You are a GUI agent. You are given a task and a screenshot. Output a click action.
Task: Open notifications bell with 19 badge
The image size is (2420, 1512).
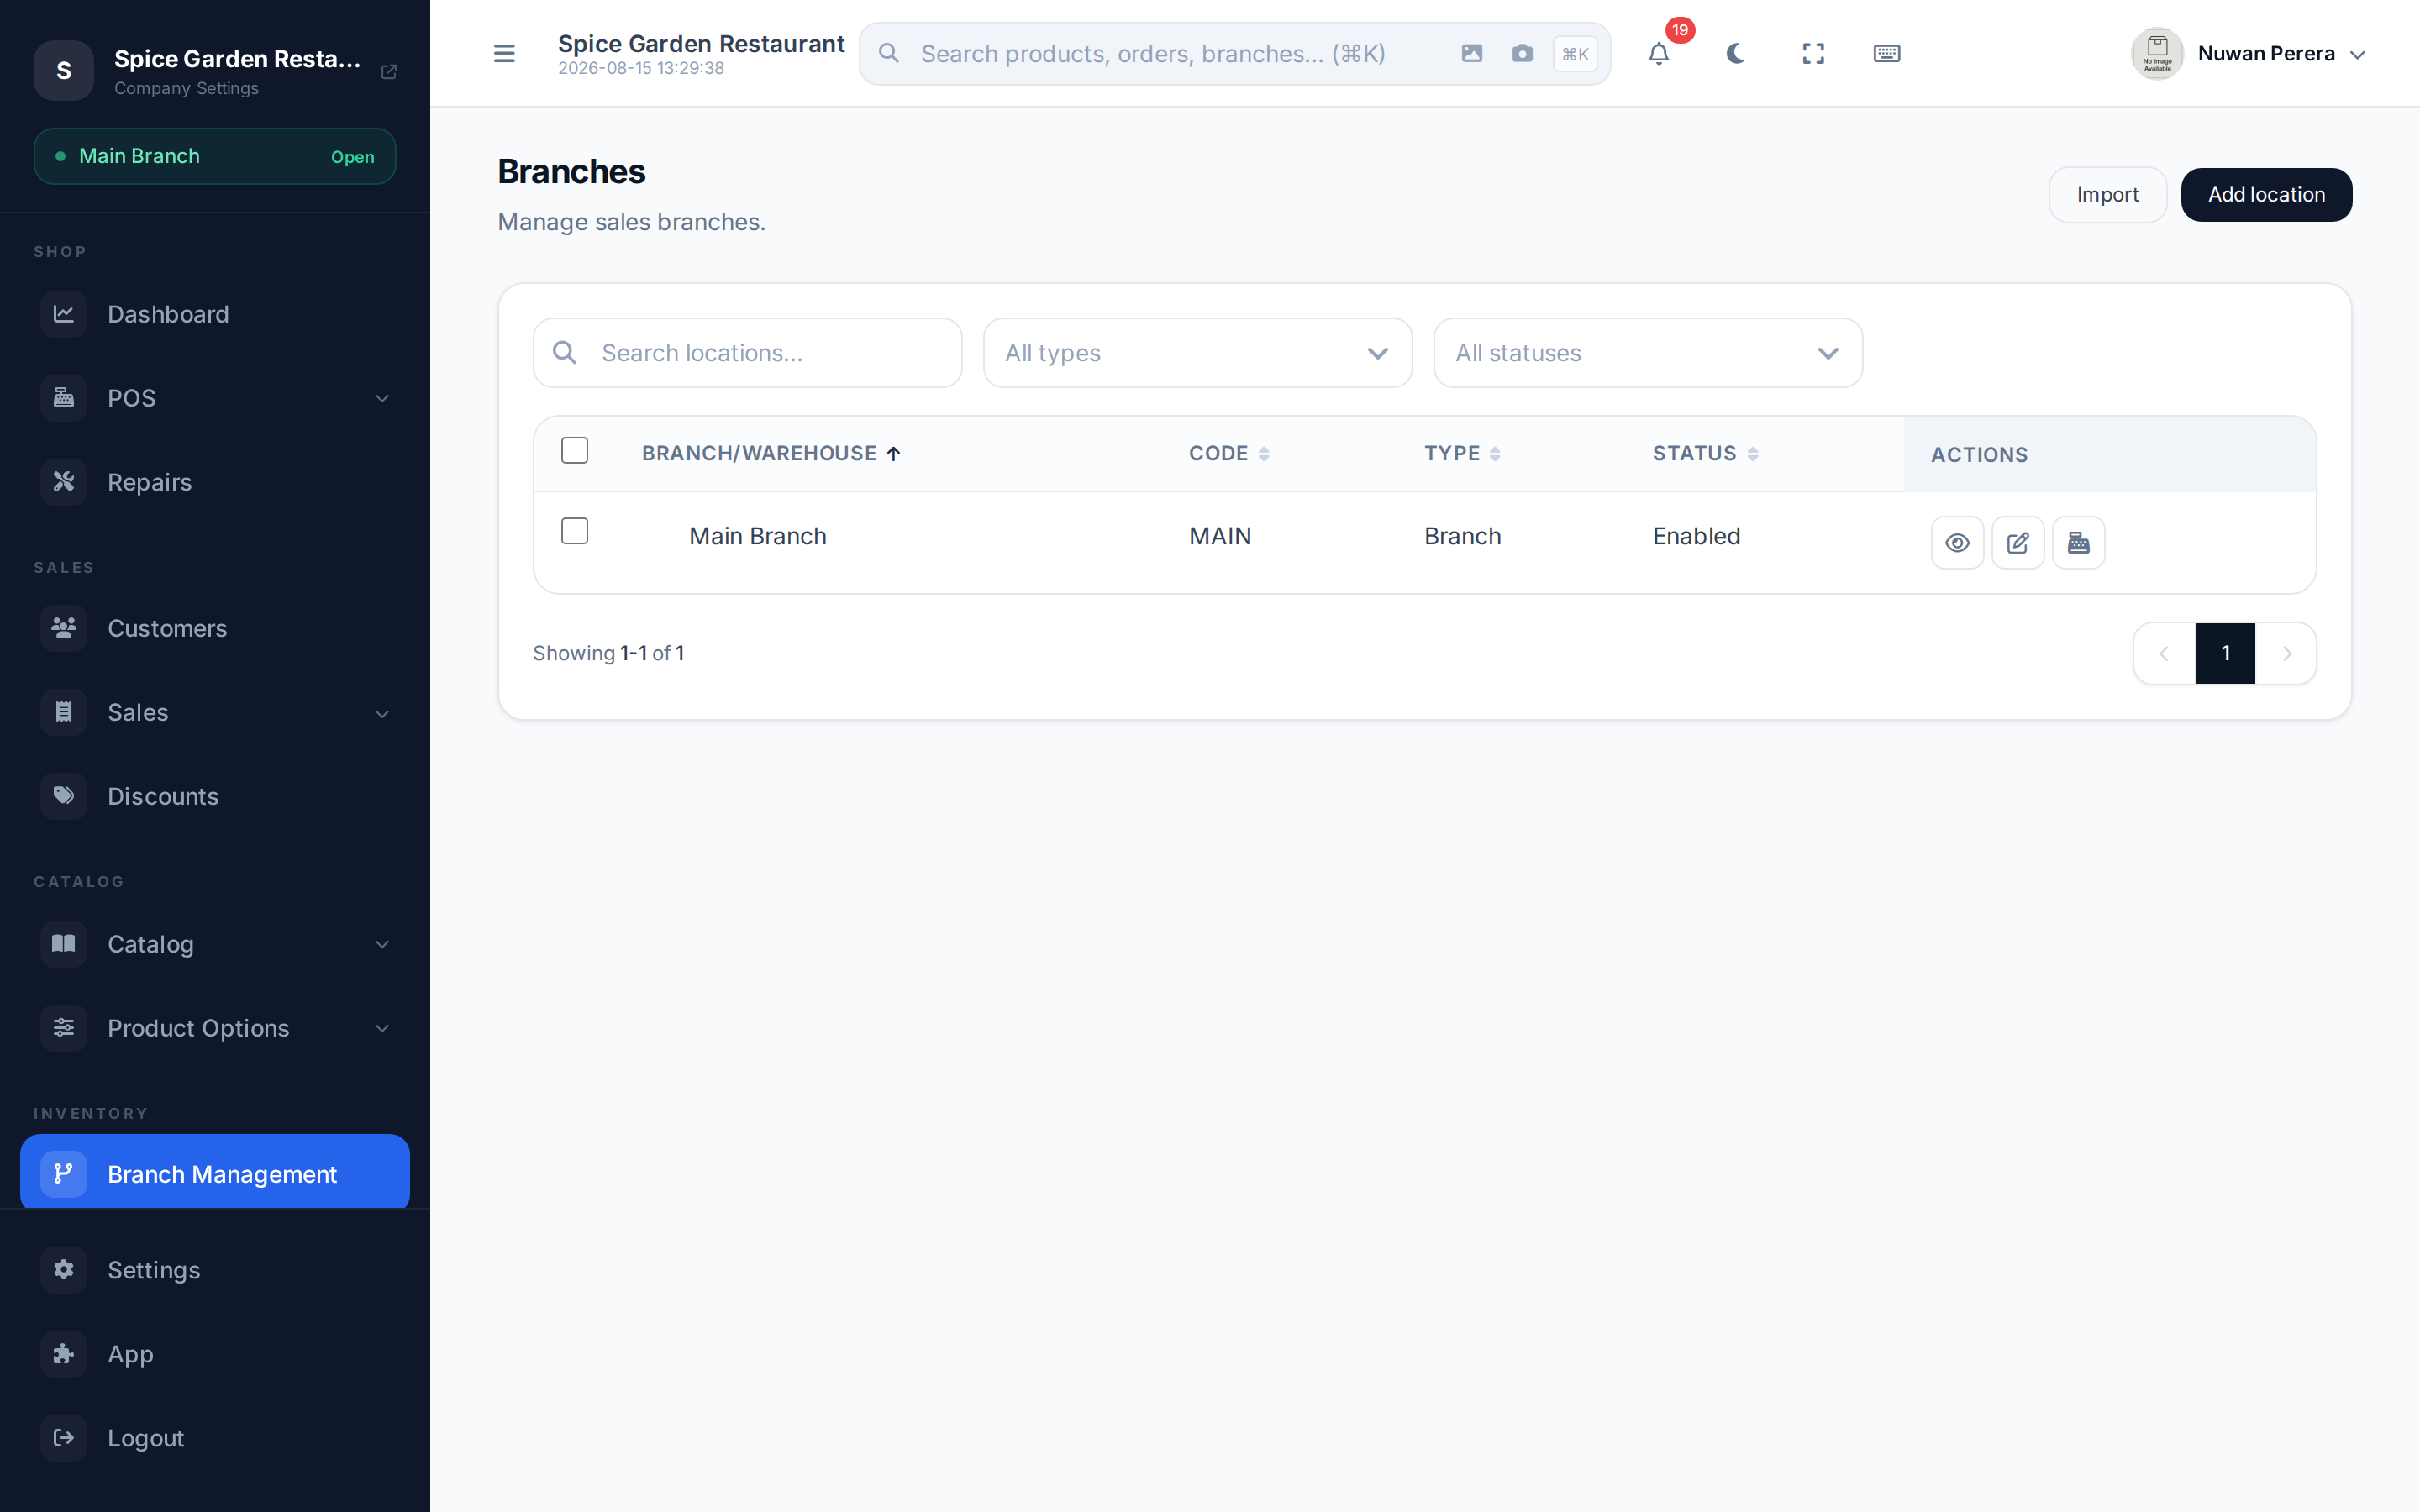(x=1659, y=53)
